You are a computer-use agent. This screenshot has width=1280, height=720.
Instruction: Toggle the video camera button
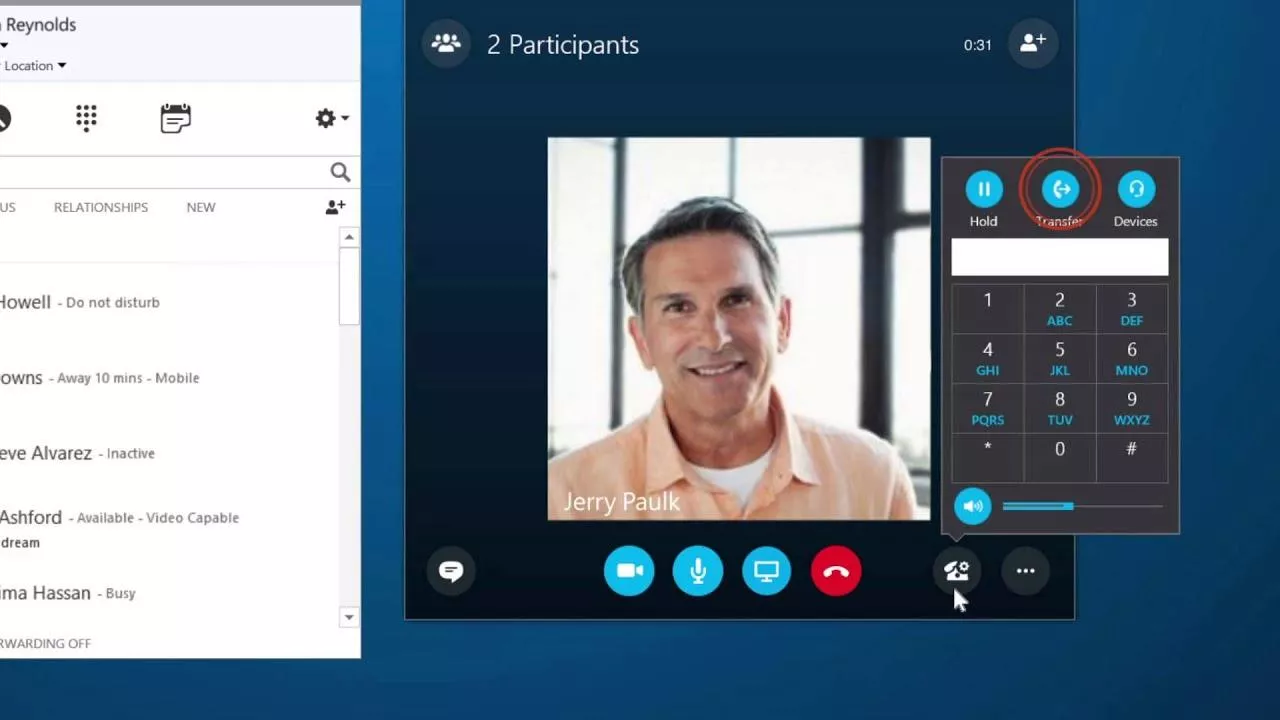pyautogui.click(x=629, y=571)
